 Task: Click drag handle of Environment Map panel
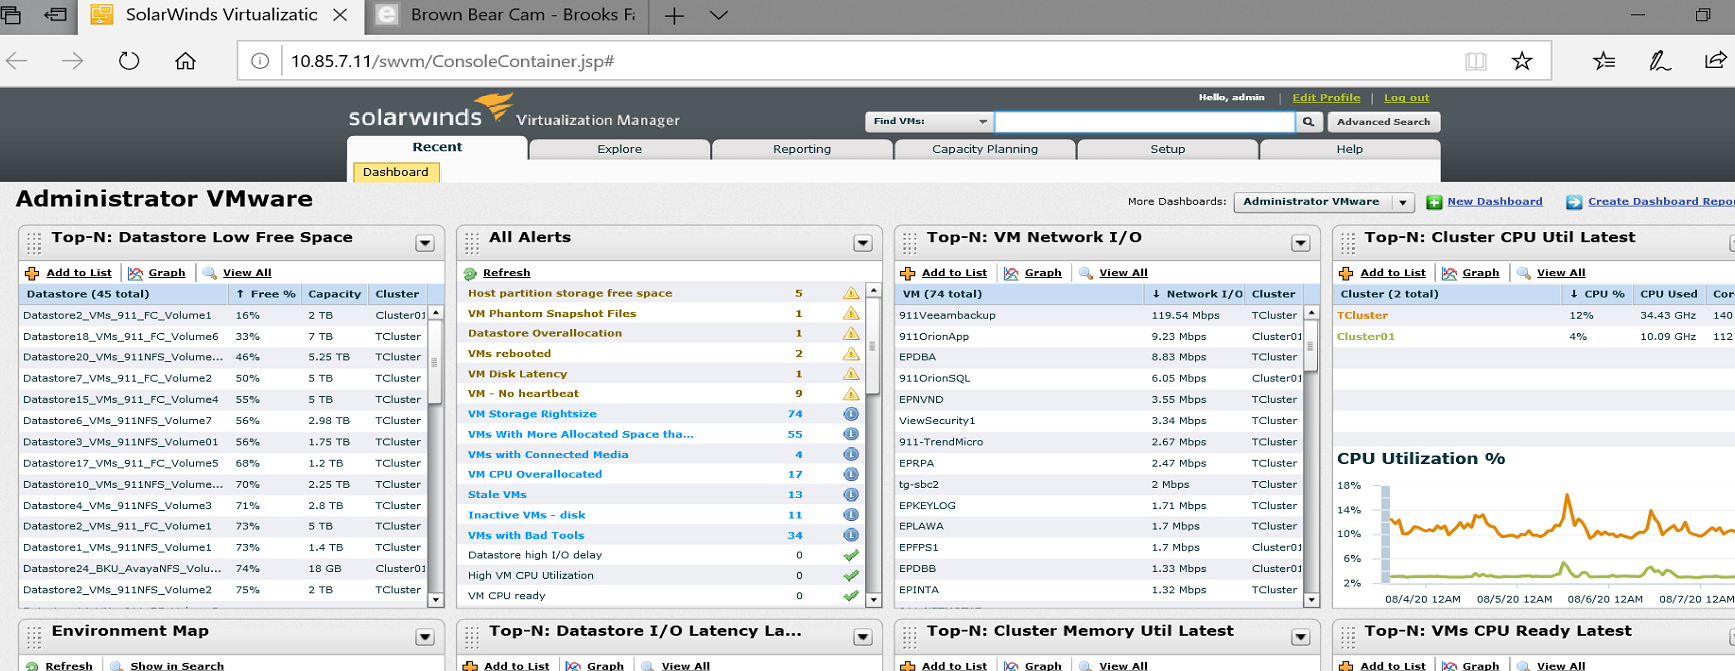coord(34,637)
